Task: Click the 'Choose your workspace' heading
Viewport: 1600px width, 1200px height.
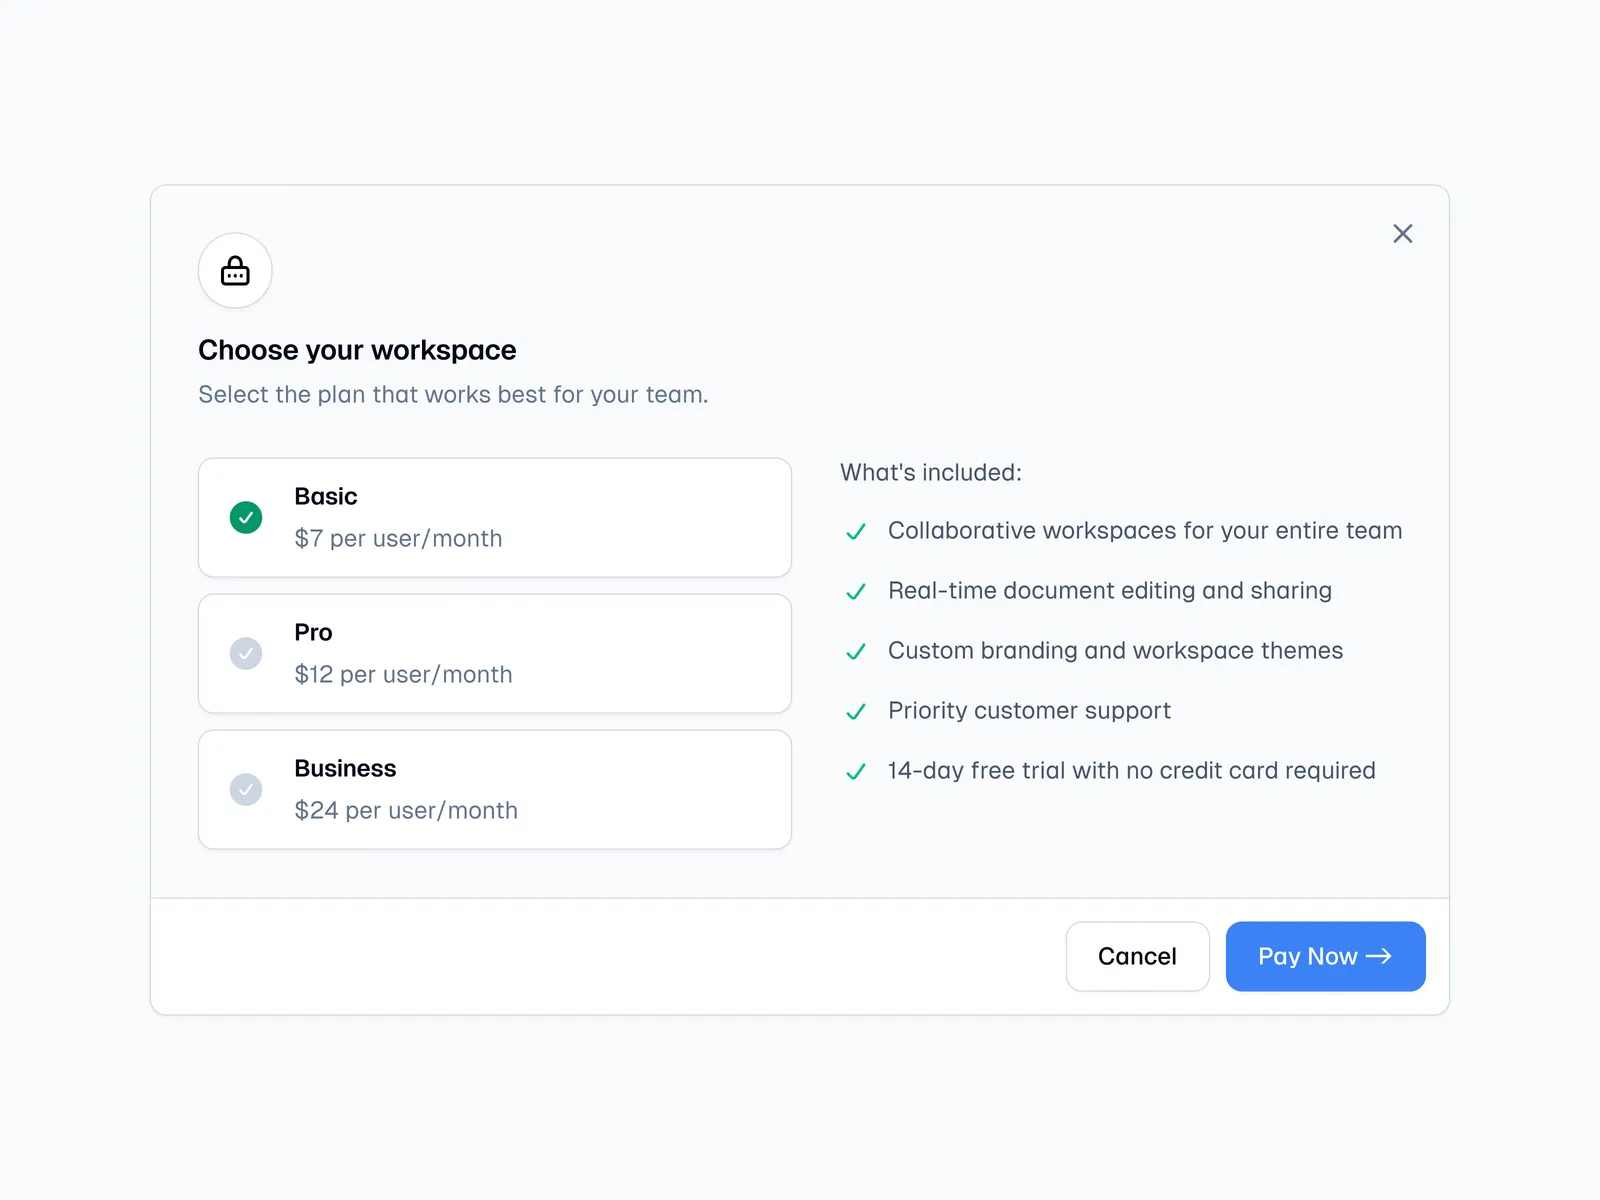Action: pyautogui.click(x=357, y=350)
